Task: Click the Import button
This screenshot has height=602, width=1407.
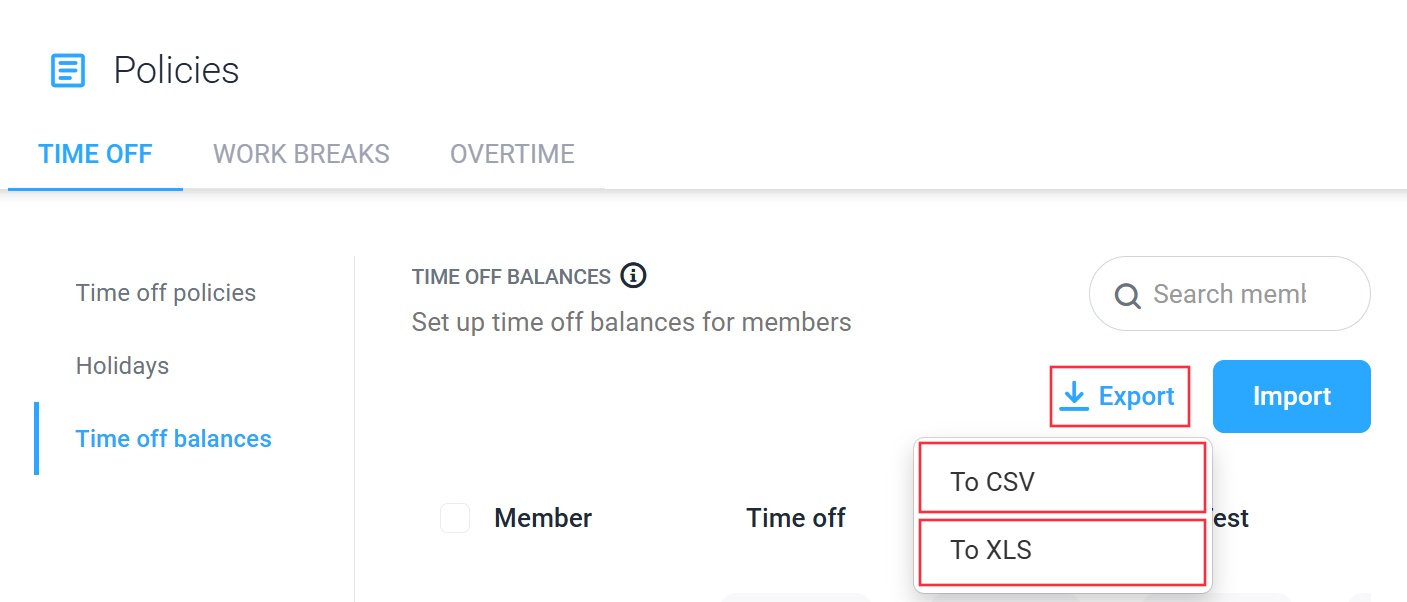Action: coord(1292,396)
